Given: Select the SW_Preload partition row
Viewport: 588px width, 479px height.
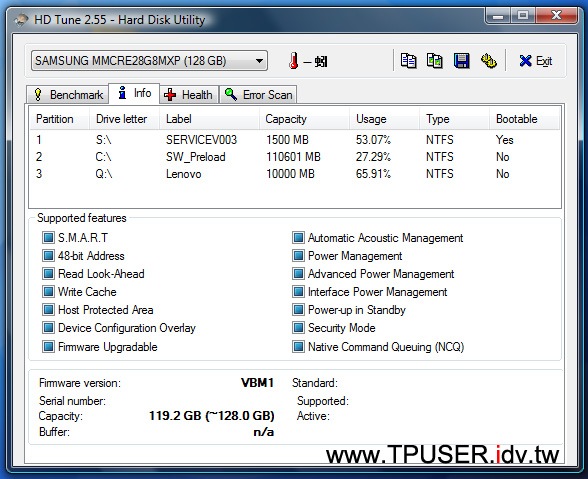Looking at the screenshot, I should [x=295, y=157].
